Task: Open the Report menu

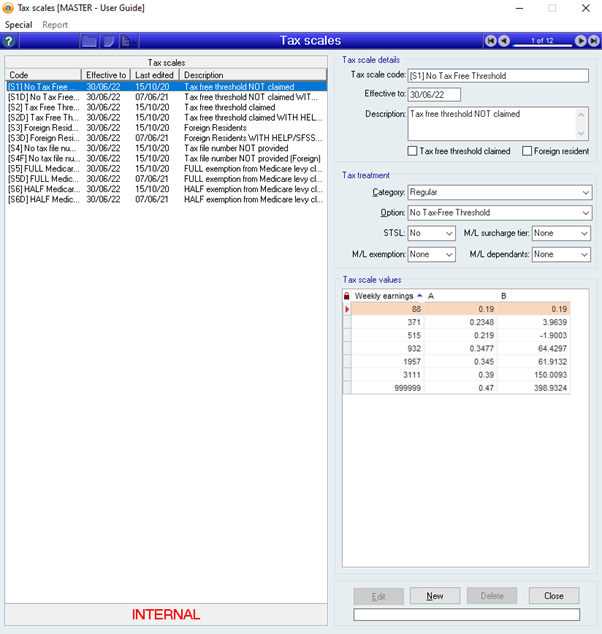Action: pos(55,24)
